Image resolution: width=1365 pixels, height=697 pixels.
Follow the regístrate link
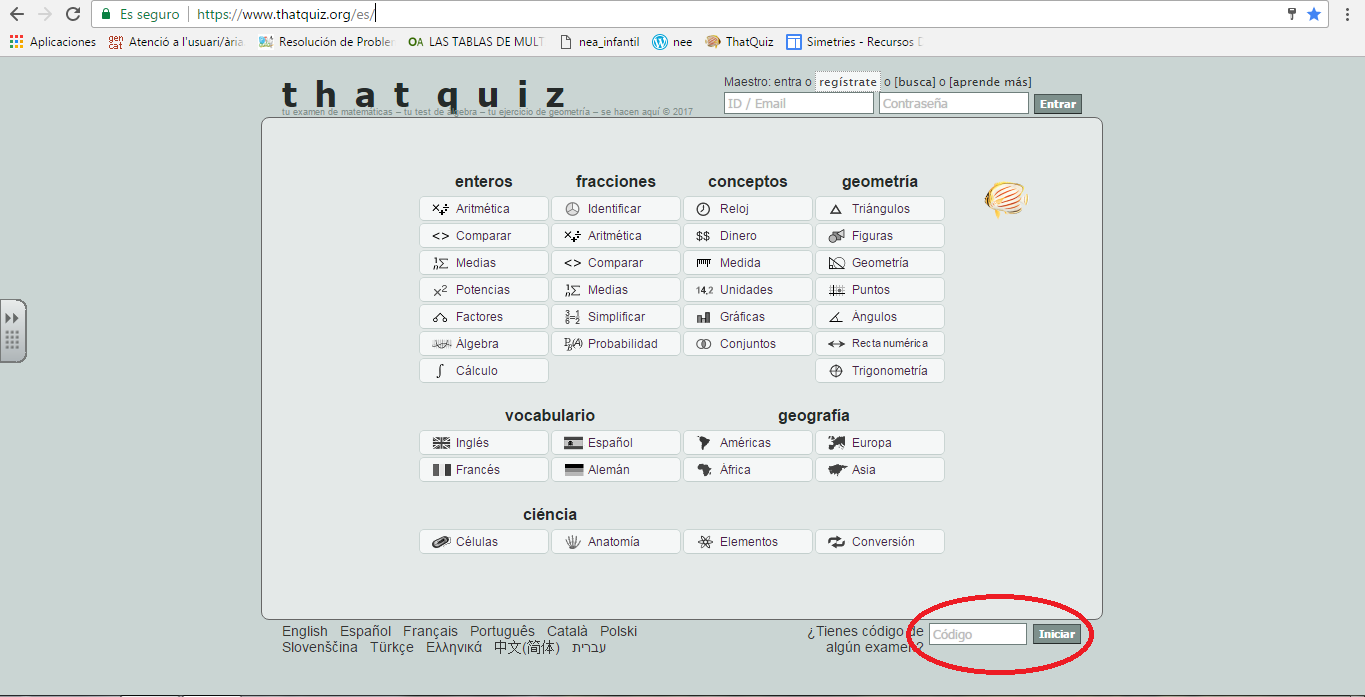click(847, 82)
